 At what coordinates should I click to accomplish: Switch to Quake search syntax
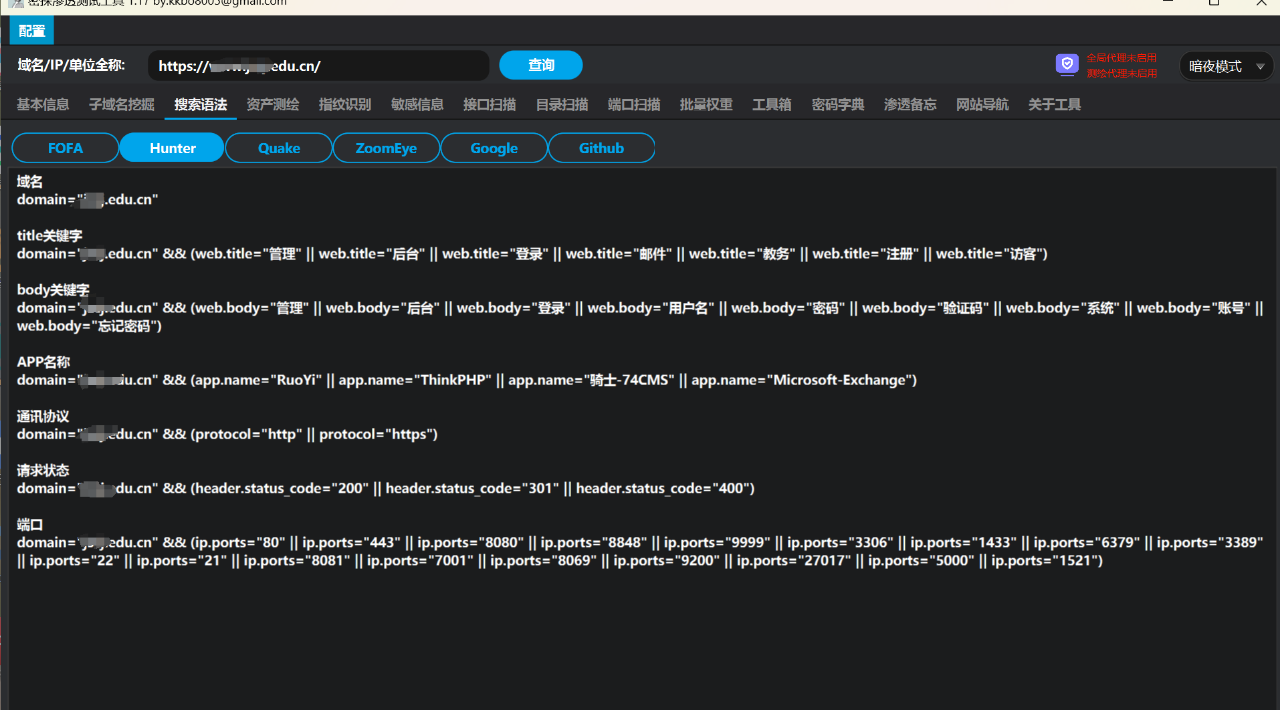pyautogui.click(x=279, y=148)
